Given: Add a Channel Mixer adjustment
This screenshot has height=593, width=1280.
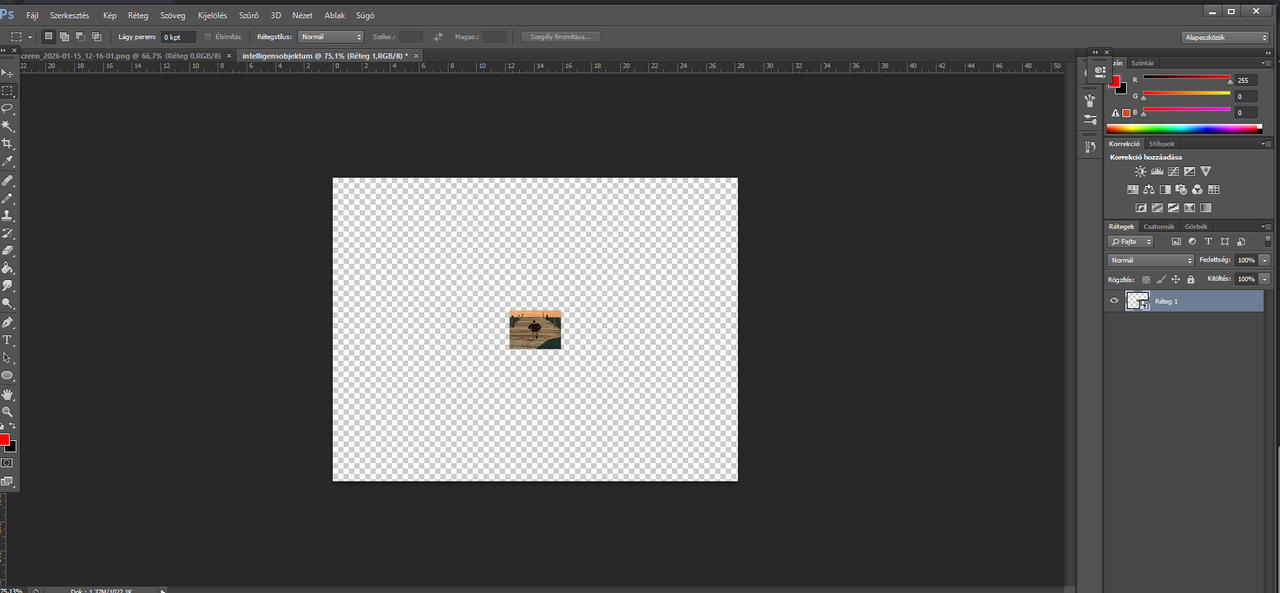Looking at the screenshot, I should [x=1197, y=189].
